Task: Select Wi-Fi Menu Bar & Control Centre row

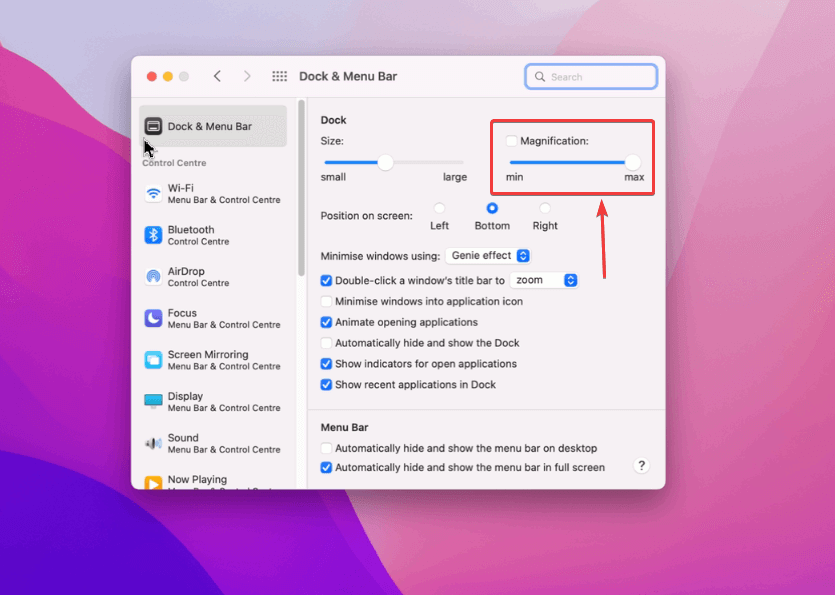Action: click(x=213, y=193)
